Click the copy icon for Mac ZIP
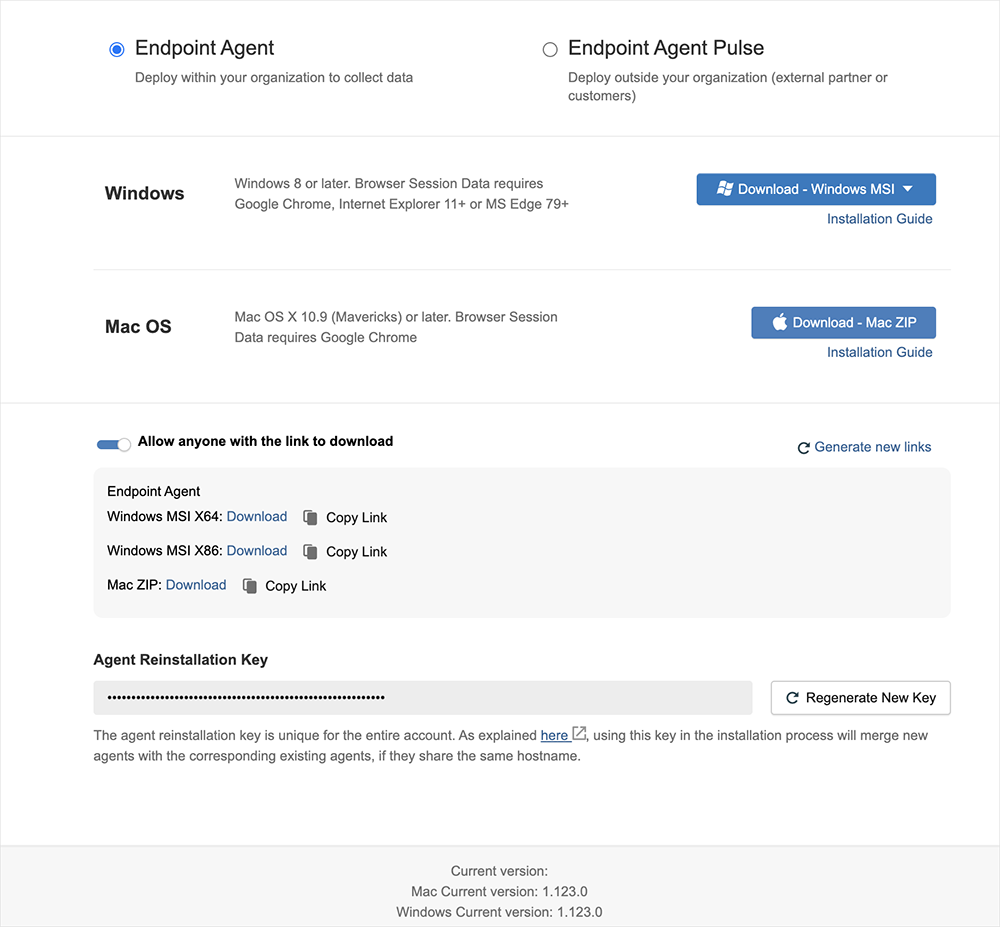Image resolution: width=1000 pixels, height=927 pixels. pyautogui.click(x=250, y=586)
